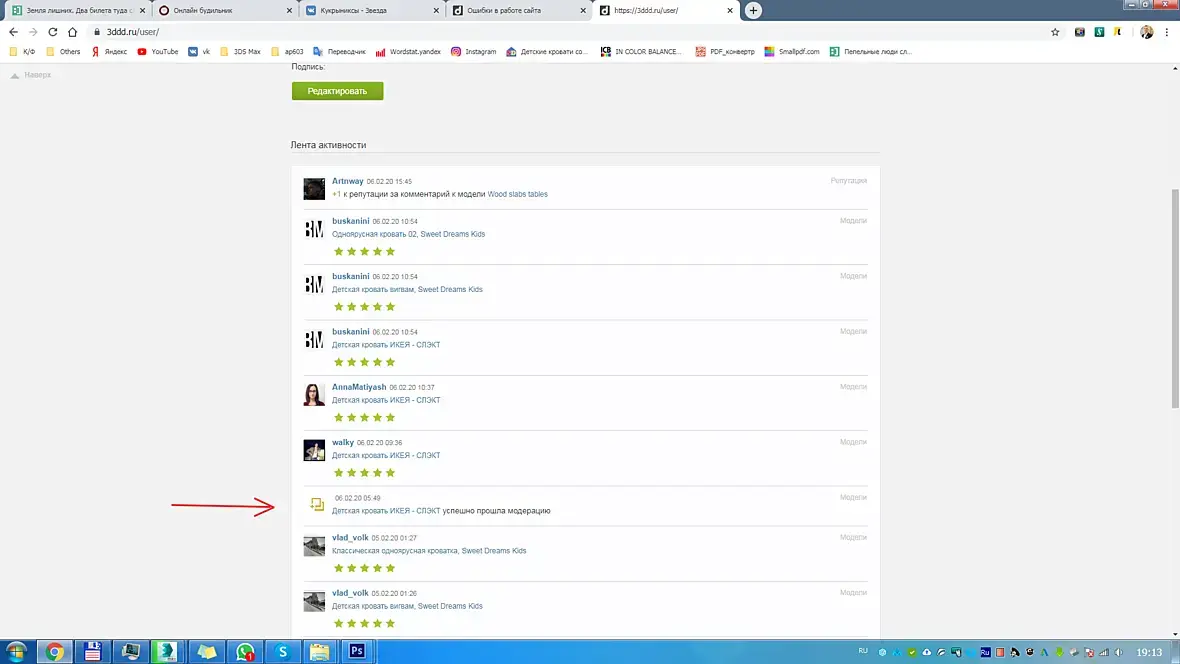Click the green Редактировать button
Viewport: 1180px width, 664px height.
[x=337, y=91]
